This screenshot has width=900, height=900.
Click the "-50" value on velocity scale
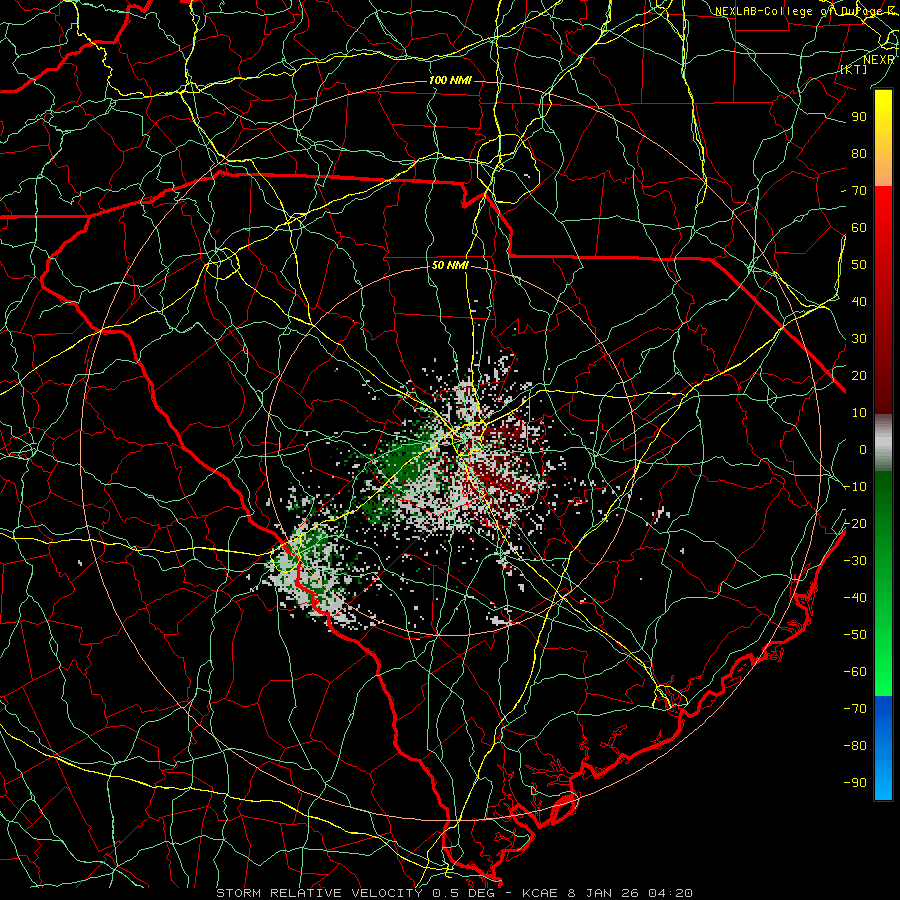(x=855, y=635)
